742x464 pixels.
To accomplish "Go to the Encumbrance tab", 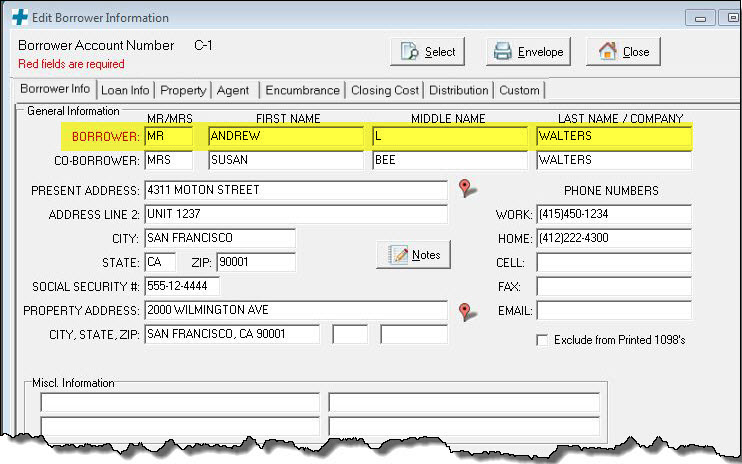I will point(303,90).
